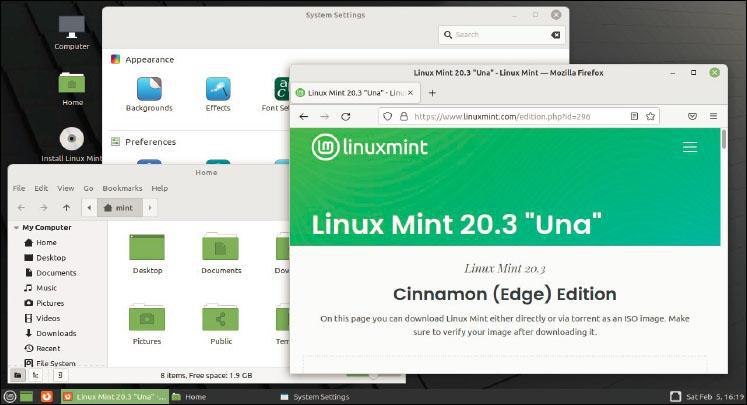747x405 pixels.
Task: Click the left path bar arrow
Action: (89, 208)
